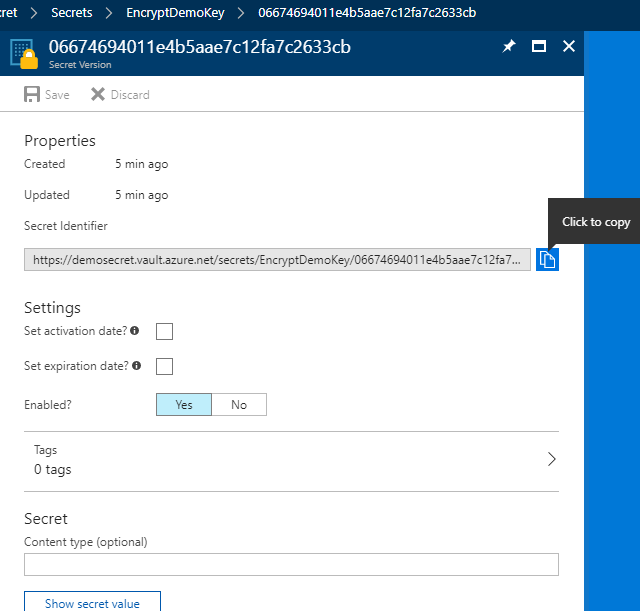
Task: Set Enabled to No
Action: 239,404
